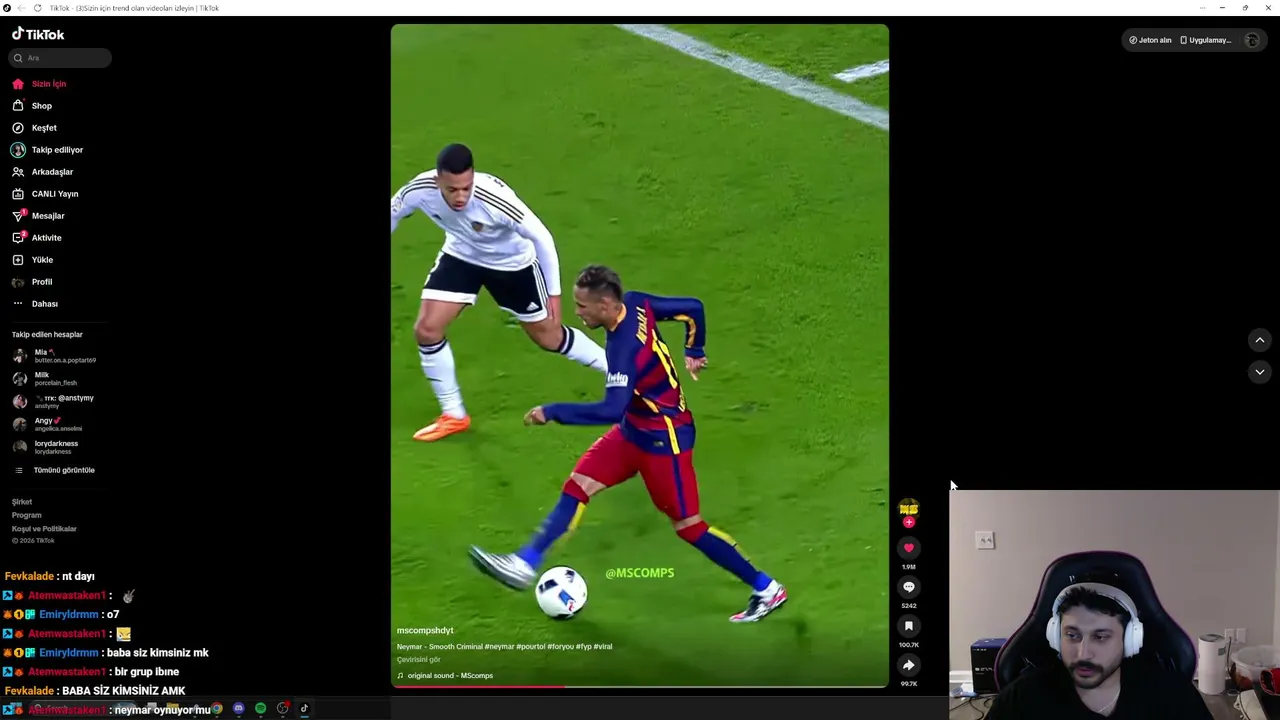
Task: Click the Mesajlar paper-plane icon
Action: [18, 216]
